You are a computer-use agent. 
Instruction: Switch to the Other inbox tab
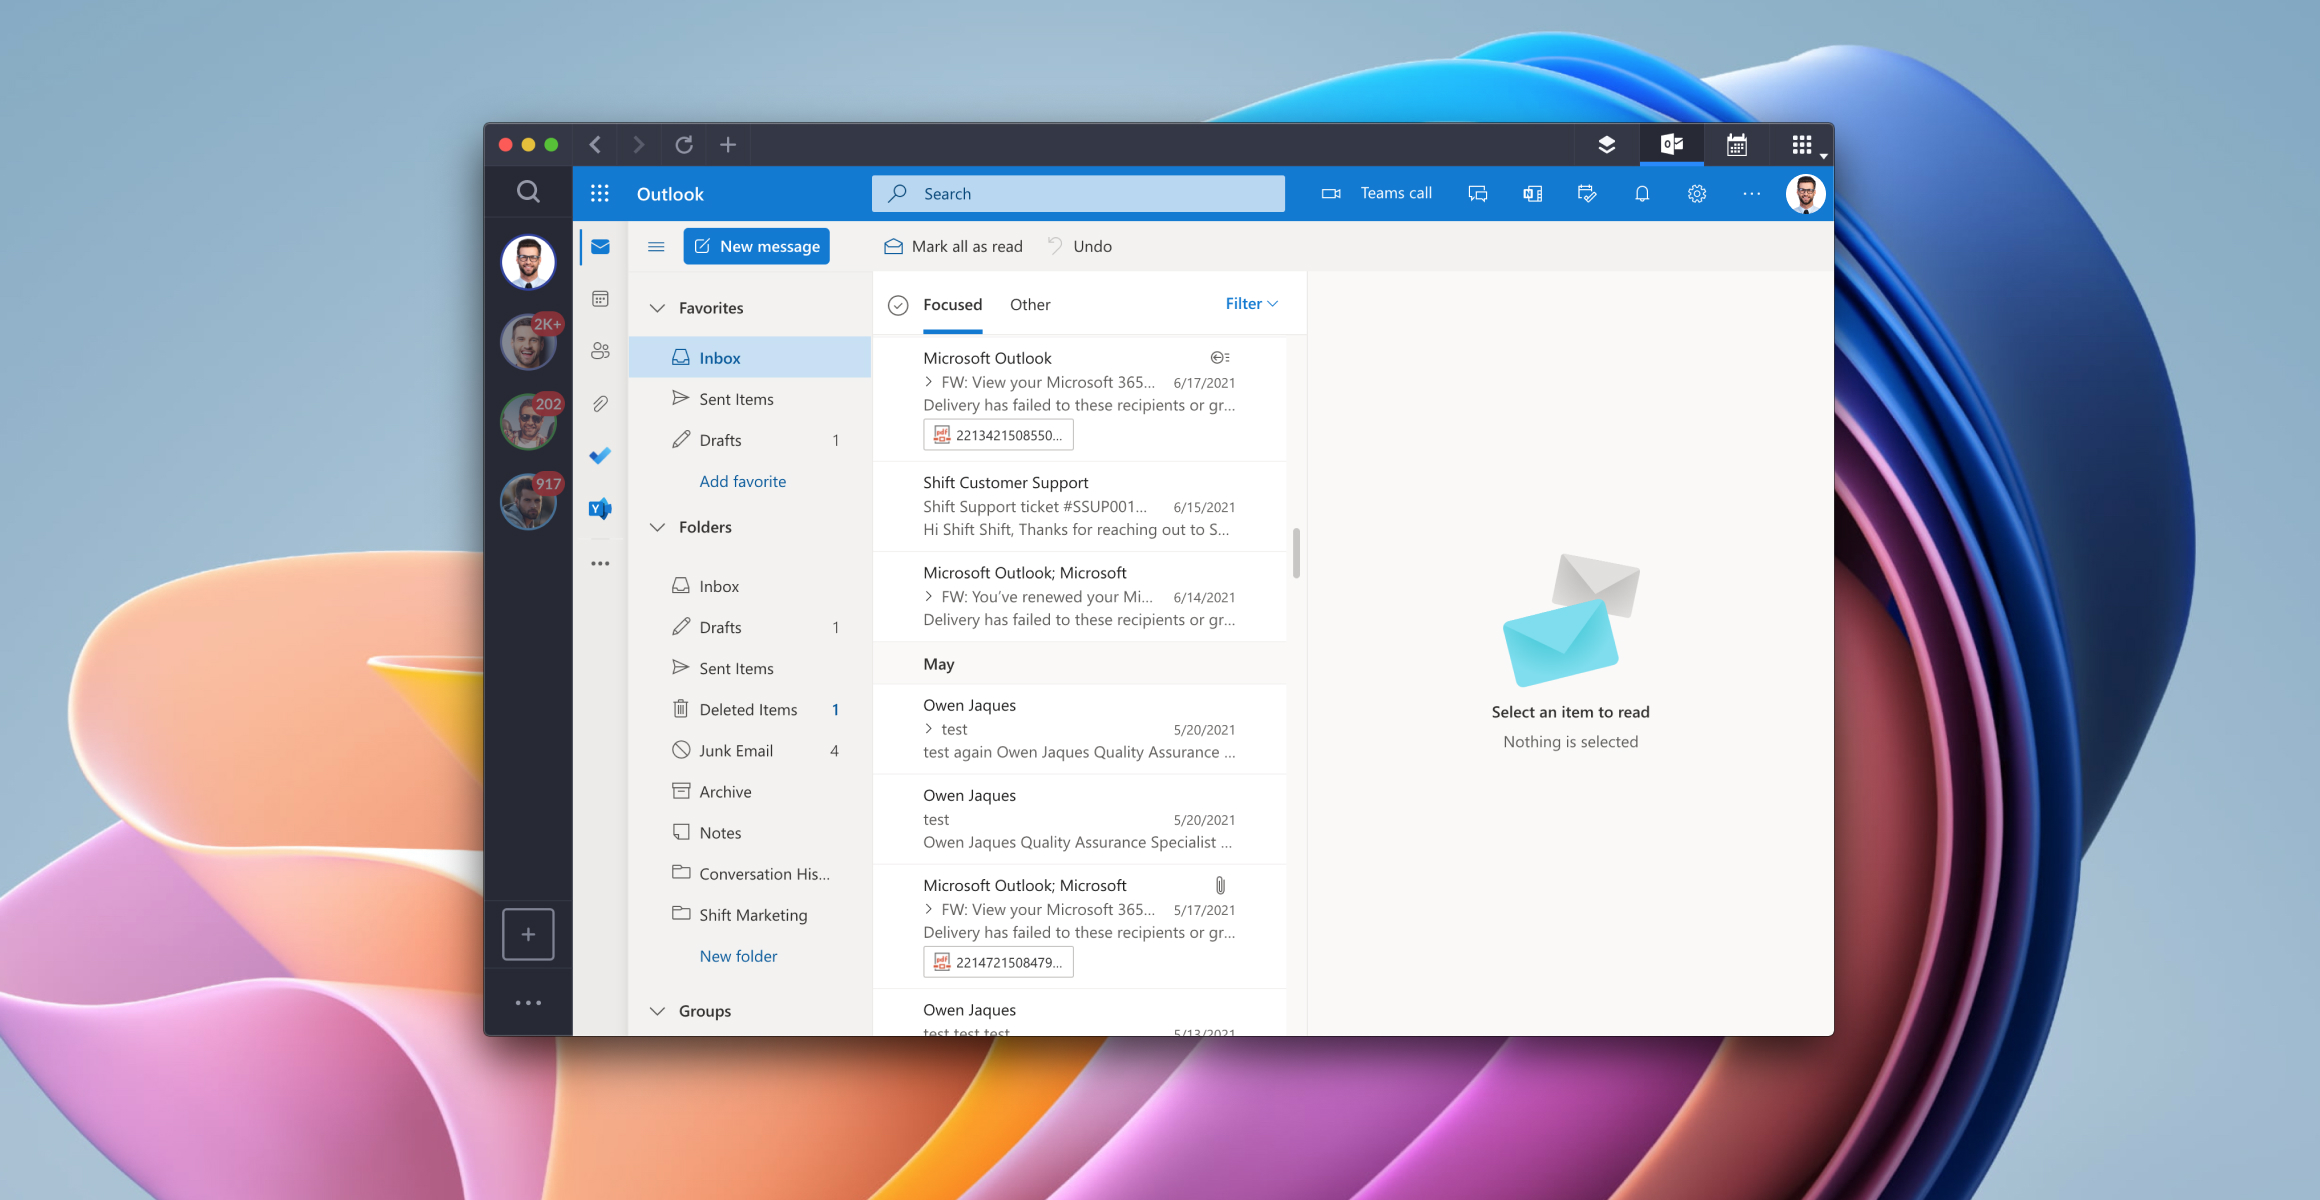pyautogui.click(x=1028, y=303)
